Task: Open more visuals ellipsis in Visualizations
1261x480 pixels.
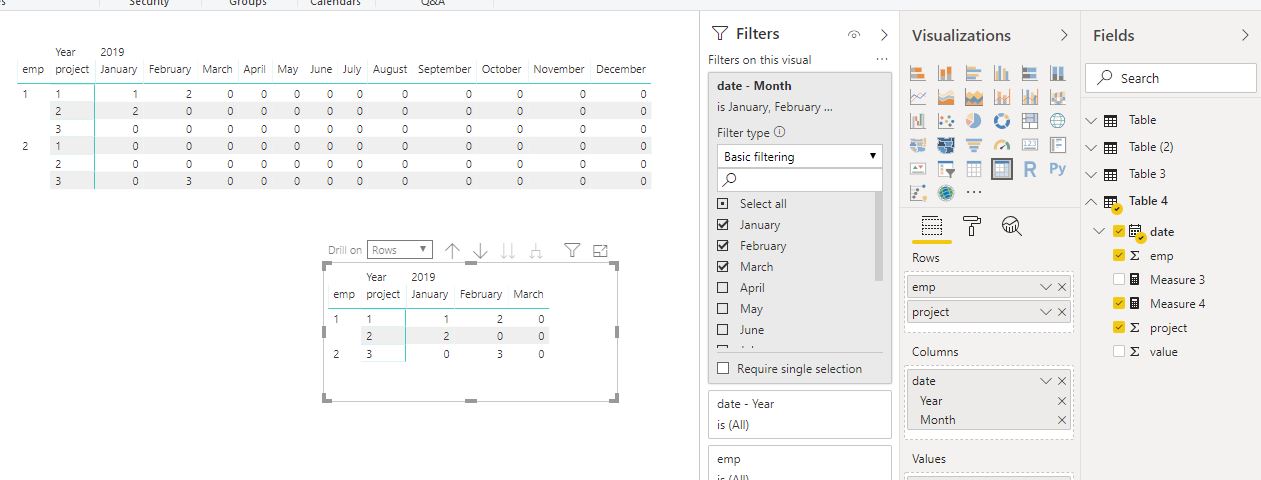Action: (x=974, y=193)
